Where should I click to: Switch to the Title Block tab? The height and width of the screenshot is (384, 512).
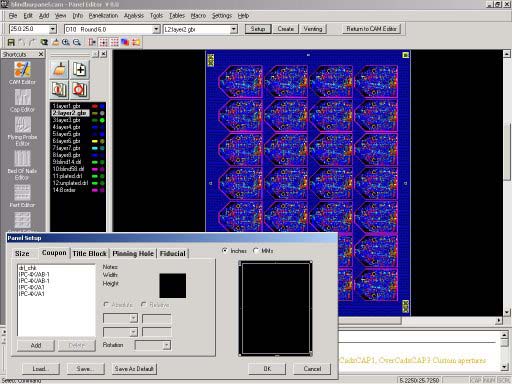coord(89,254)
